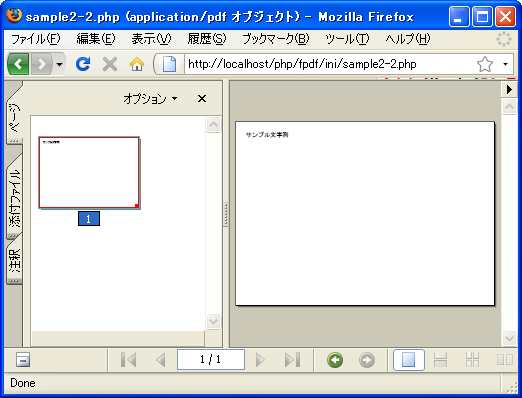Click document view scroll up arrow
Viewport: 522px width, 398px height.
tap(509, 107)
